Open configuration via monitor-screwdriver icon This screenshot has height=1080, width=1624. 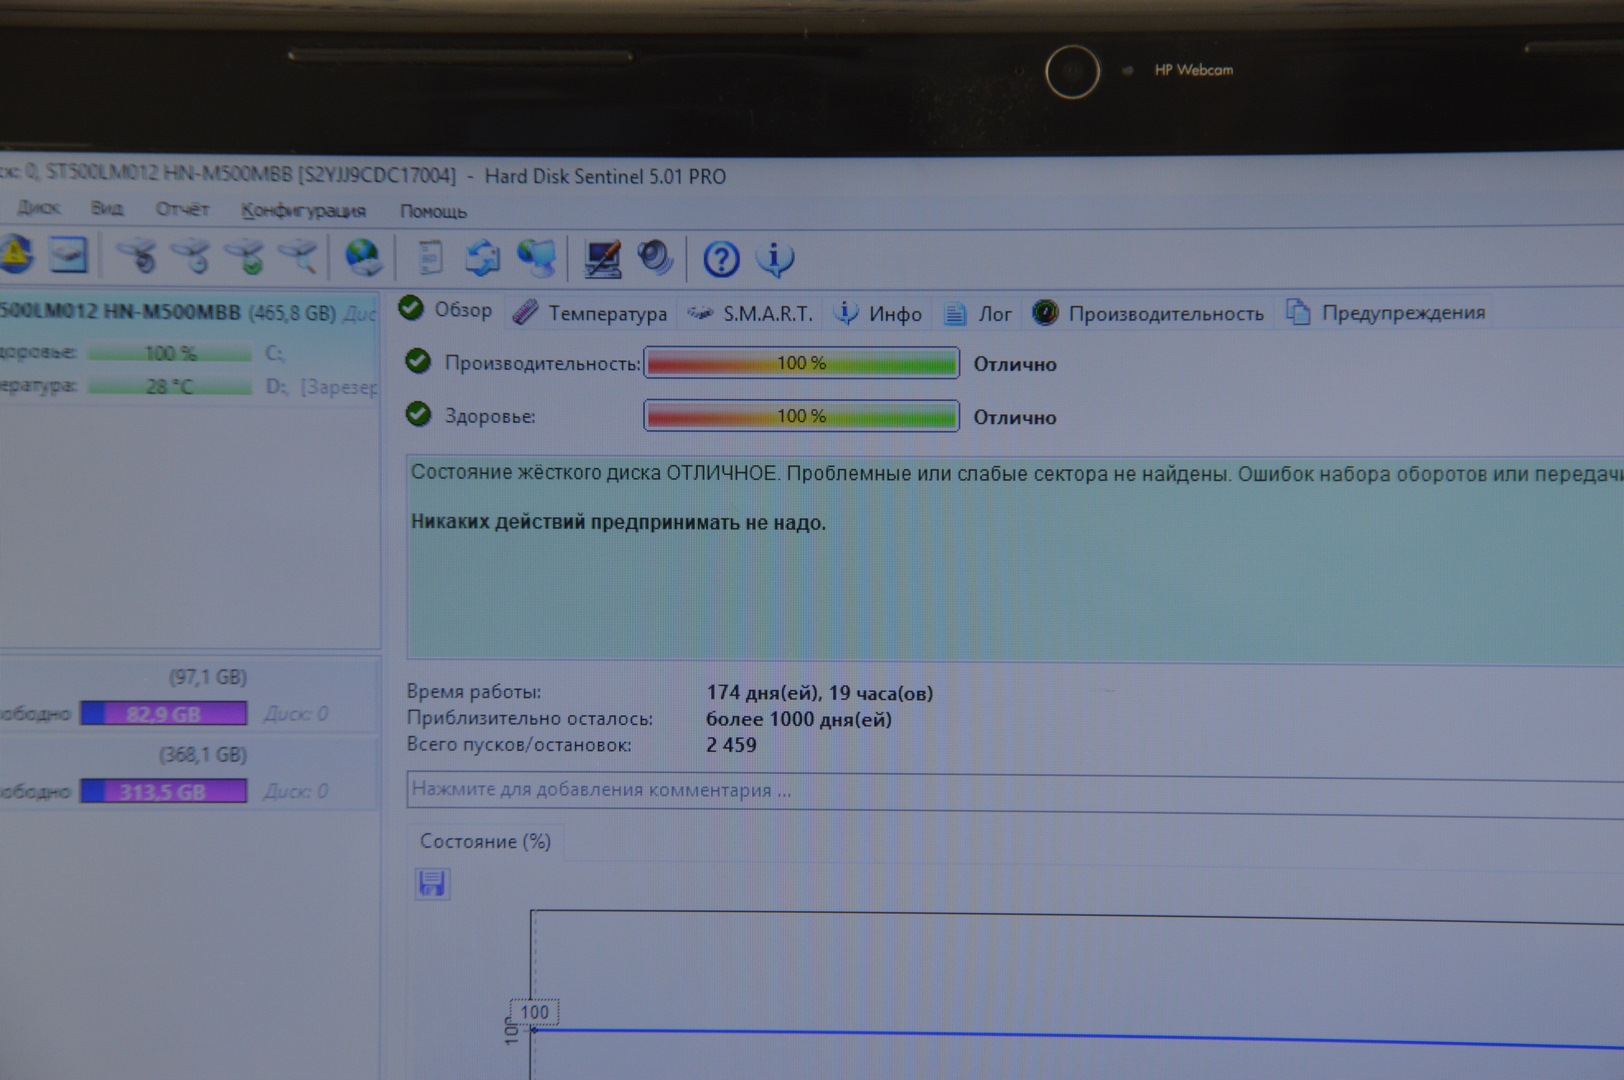[602, 259]
